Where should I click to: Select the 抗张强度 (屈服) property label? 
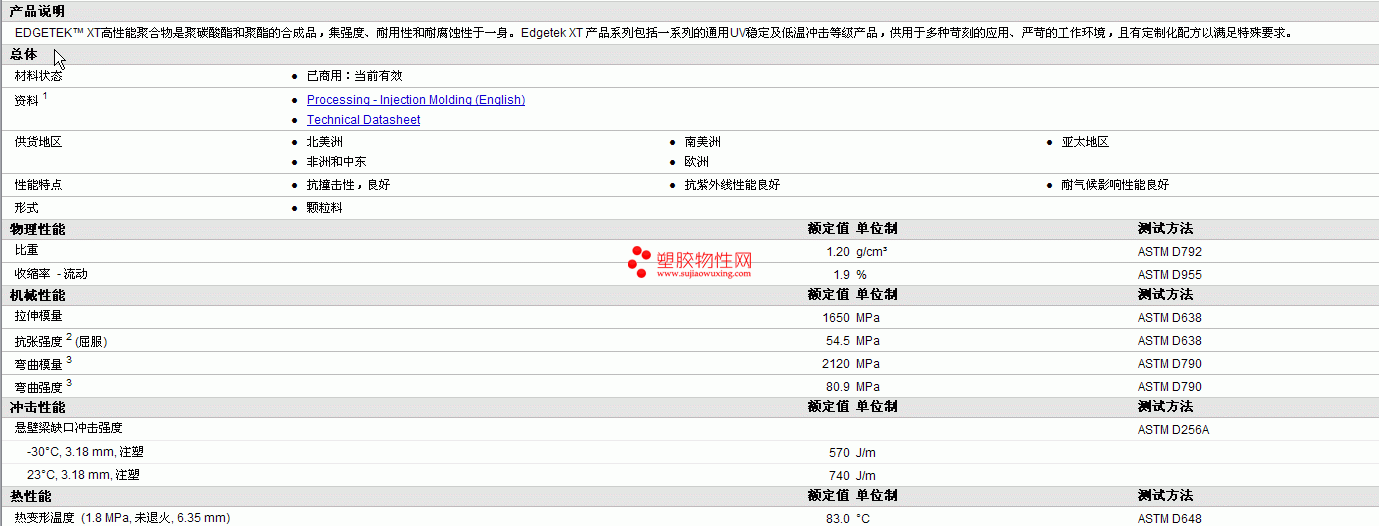[x=61, y=340]
